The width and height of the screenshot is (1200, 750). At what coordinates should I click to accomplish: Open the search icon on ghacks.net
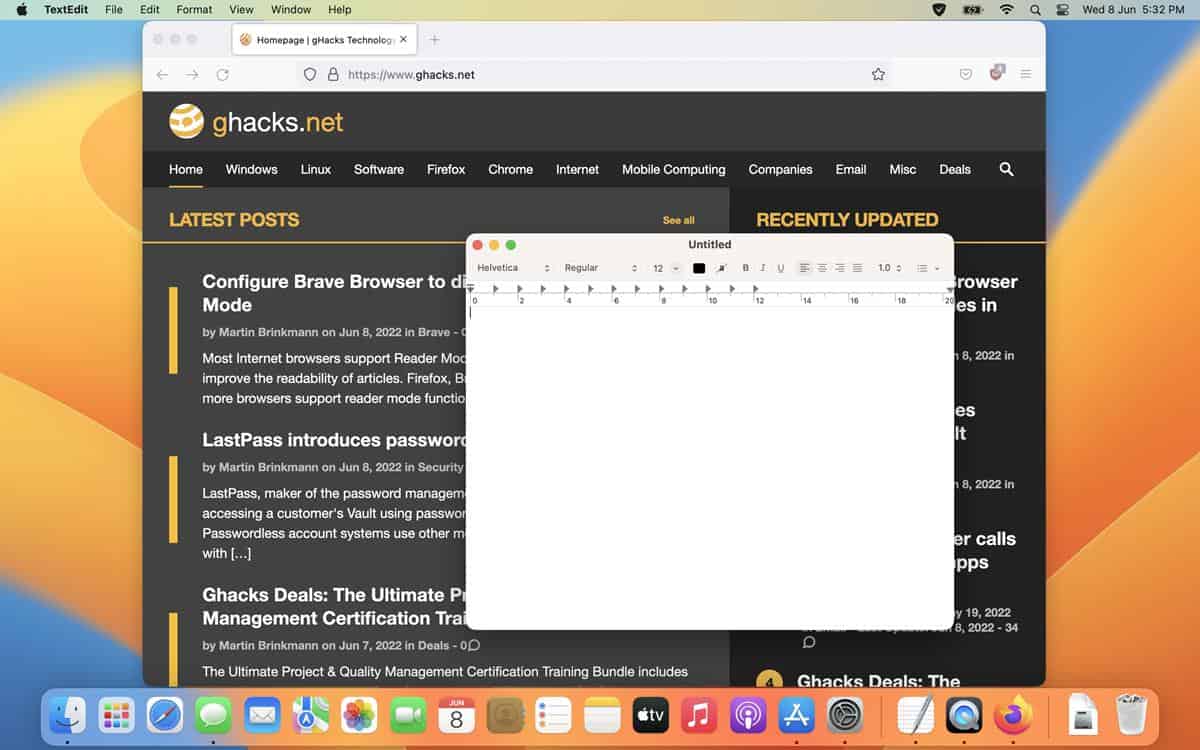[x=1006, y=170]
